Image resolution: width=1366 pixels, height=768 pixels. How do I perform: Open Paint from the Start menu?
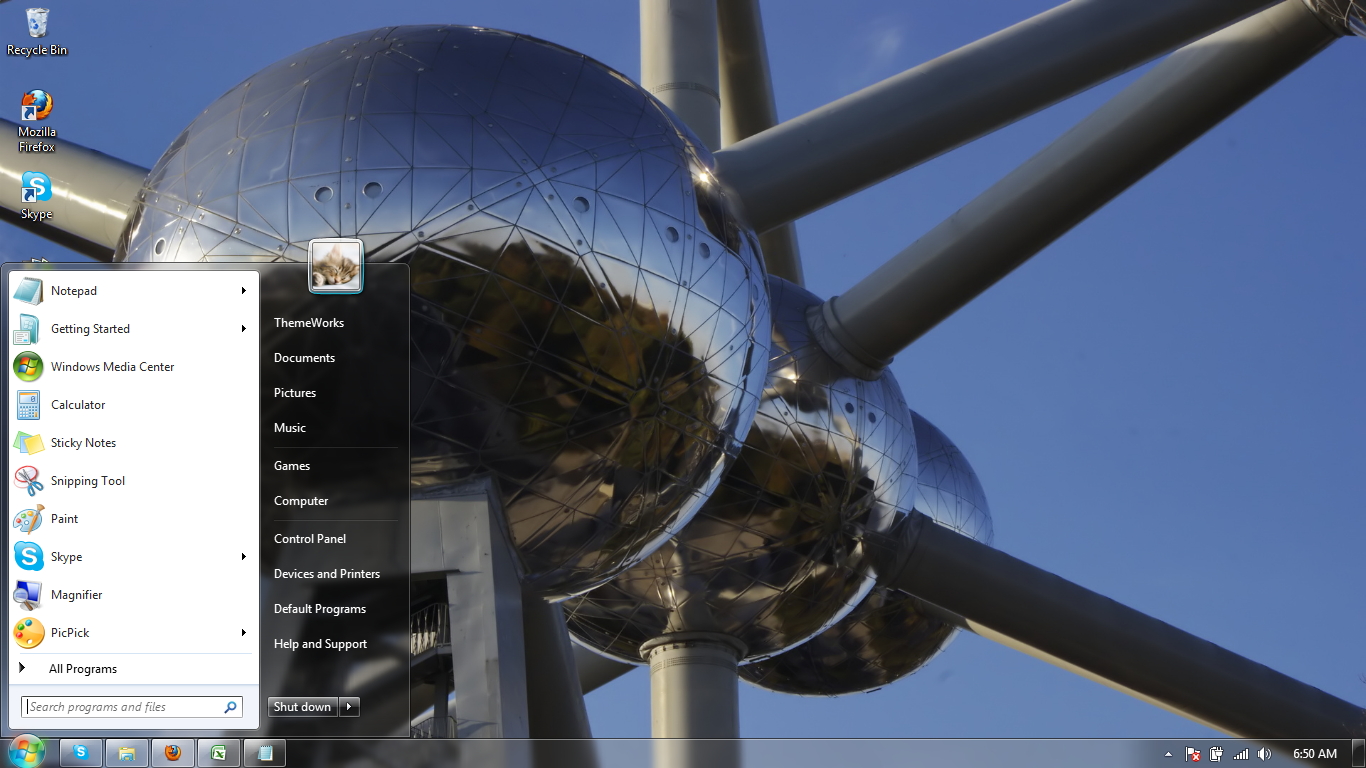pos(64,519)
